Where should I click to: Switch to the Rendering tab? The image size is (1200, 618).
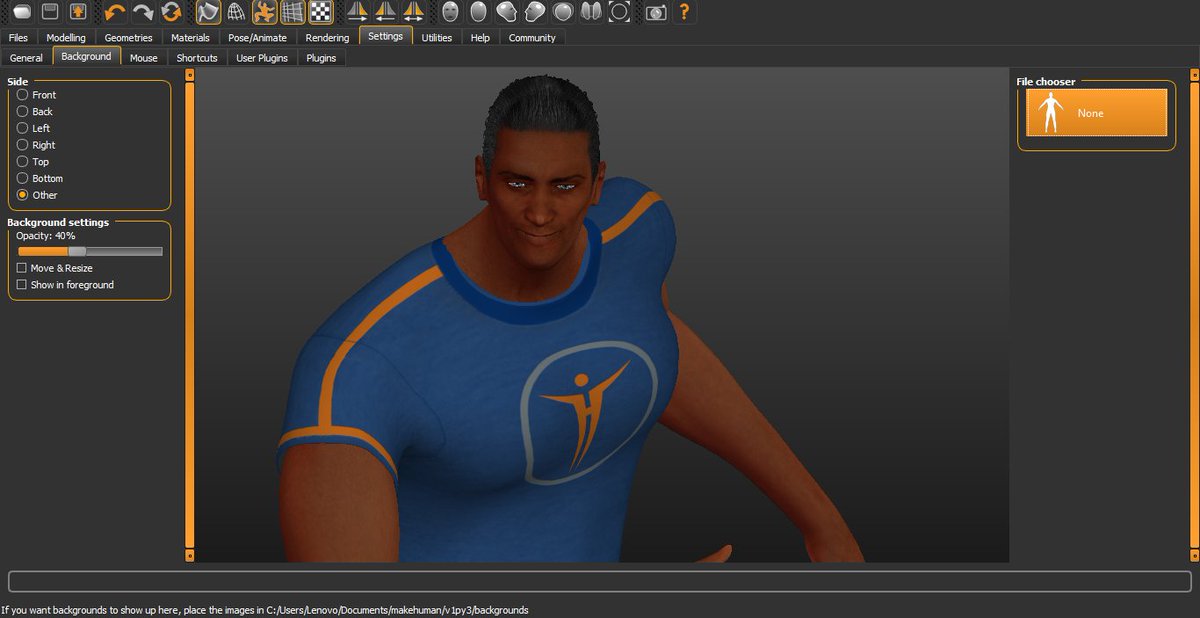point(326,37)
